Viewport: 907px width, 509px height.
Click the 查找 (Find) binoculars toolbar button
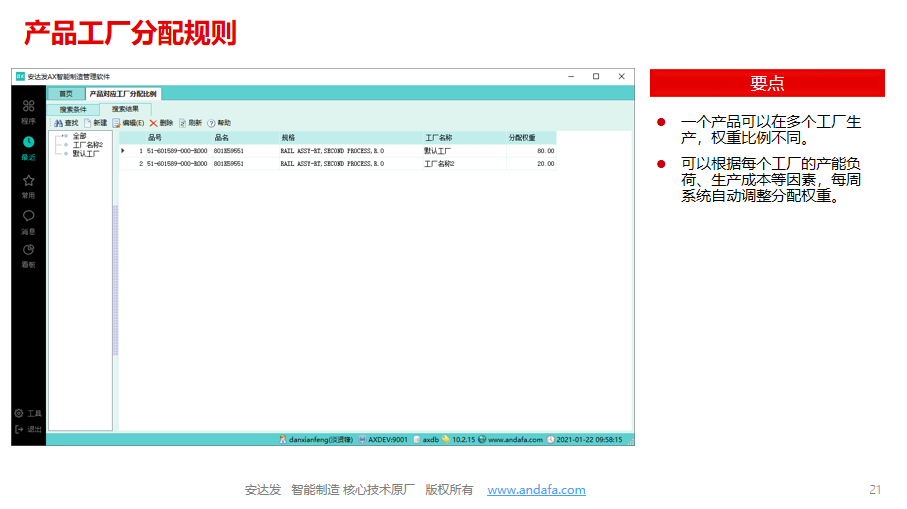point(65,123)
